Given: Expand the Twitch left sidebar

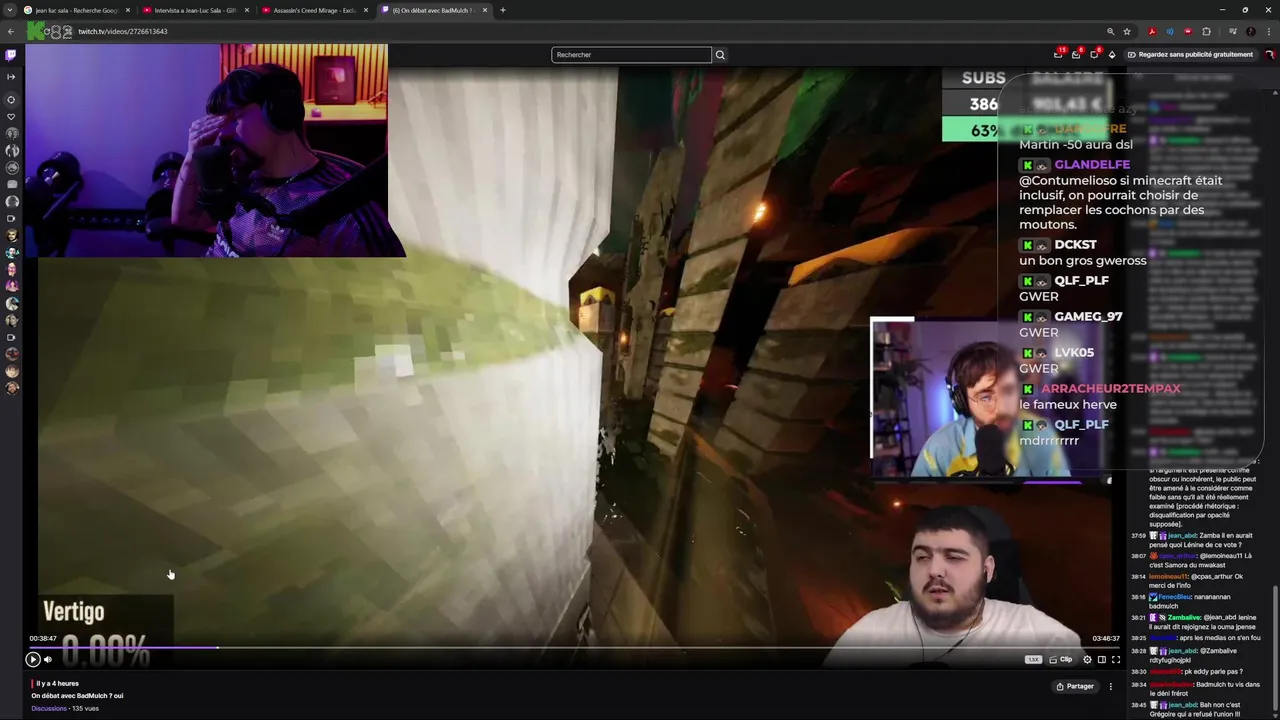Looking at the screenshot, I should 11,76.
